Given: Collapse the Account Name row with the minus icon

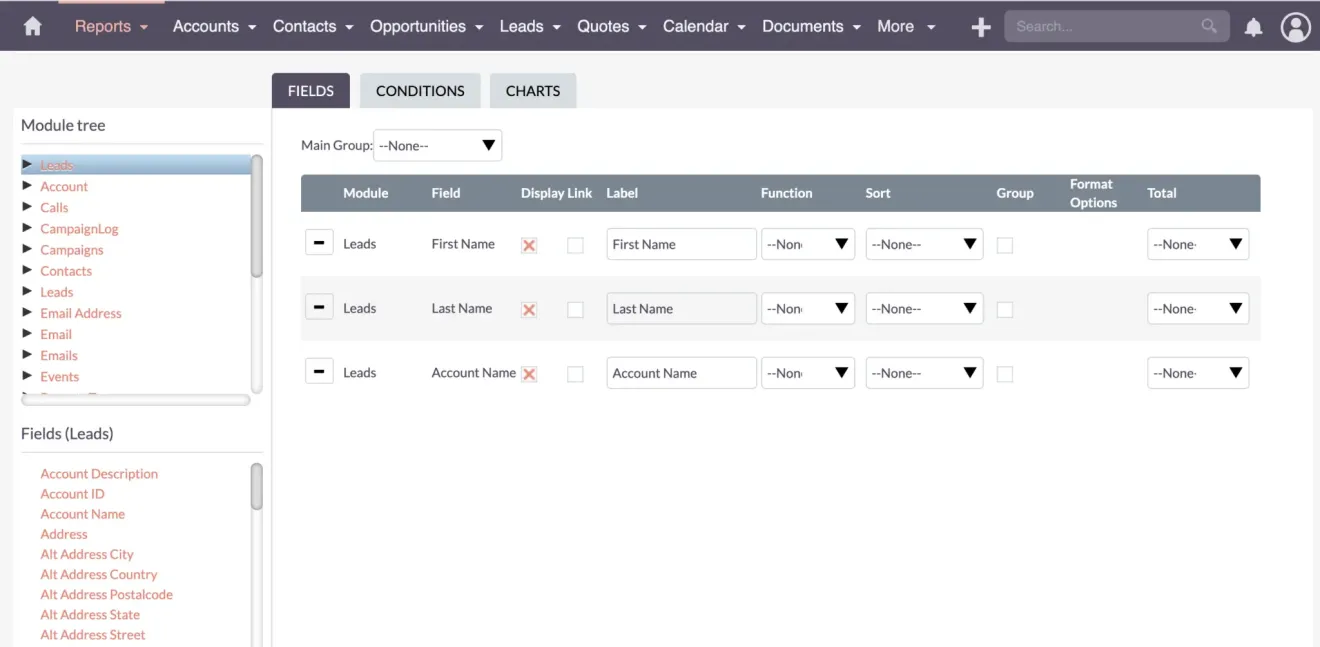Looking at the screenshot, I should 319,371.
